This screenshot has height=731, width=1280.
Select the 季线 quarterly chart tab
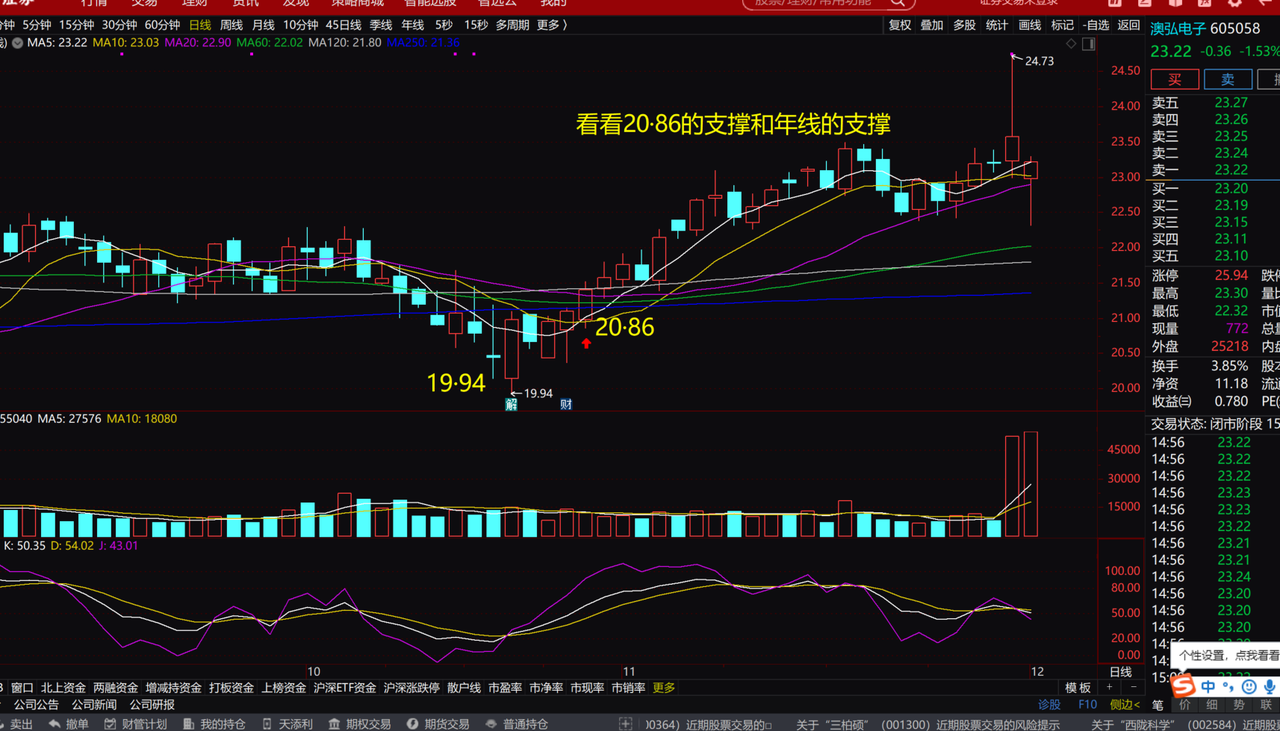pos(381,25)
